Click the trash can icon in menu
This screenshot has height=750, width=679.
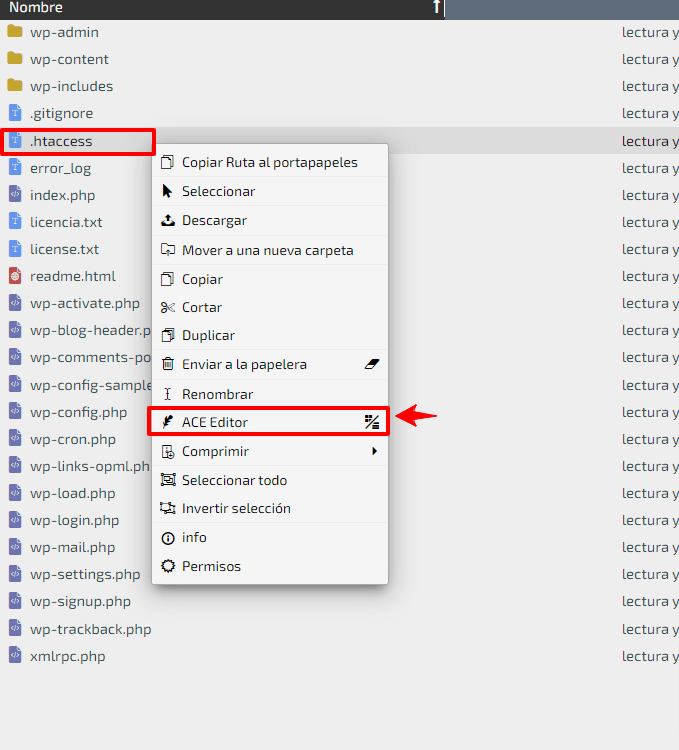coord(167,364)
